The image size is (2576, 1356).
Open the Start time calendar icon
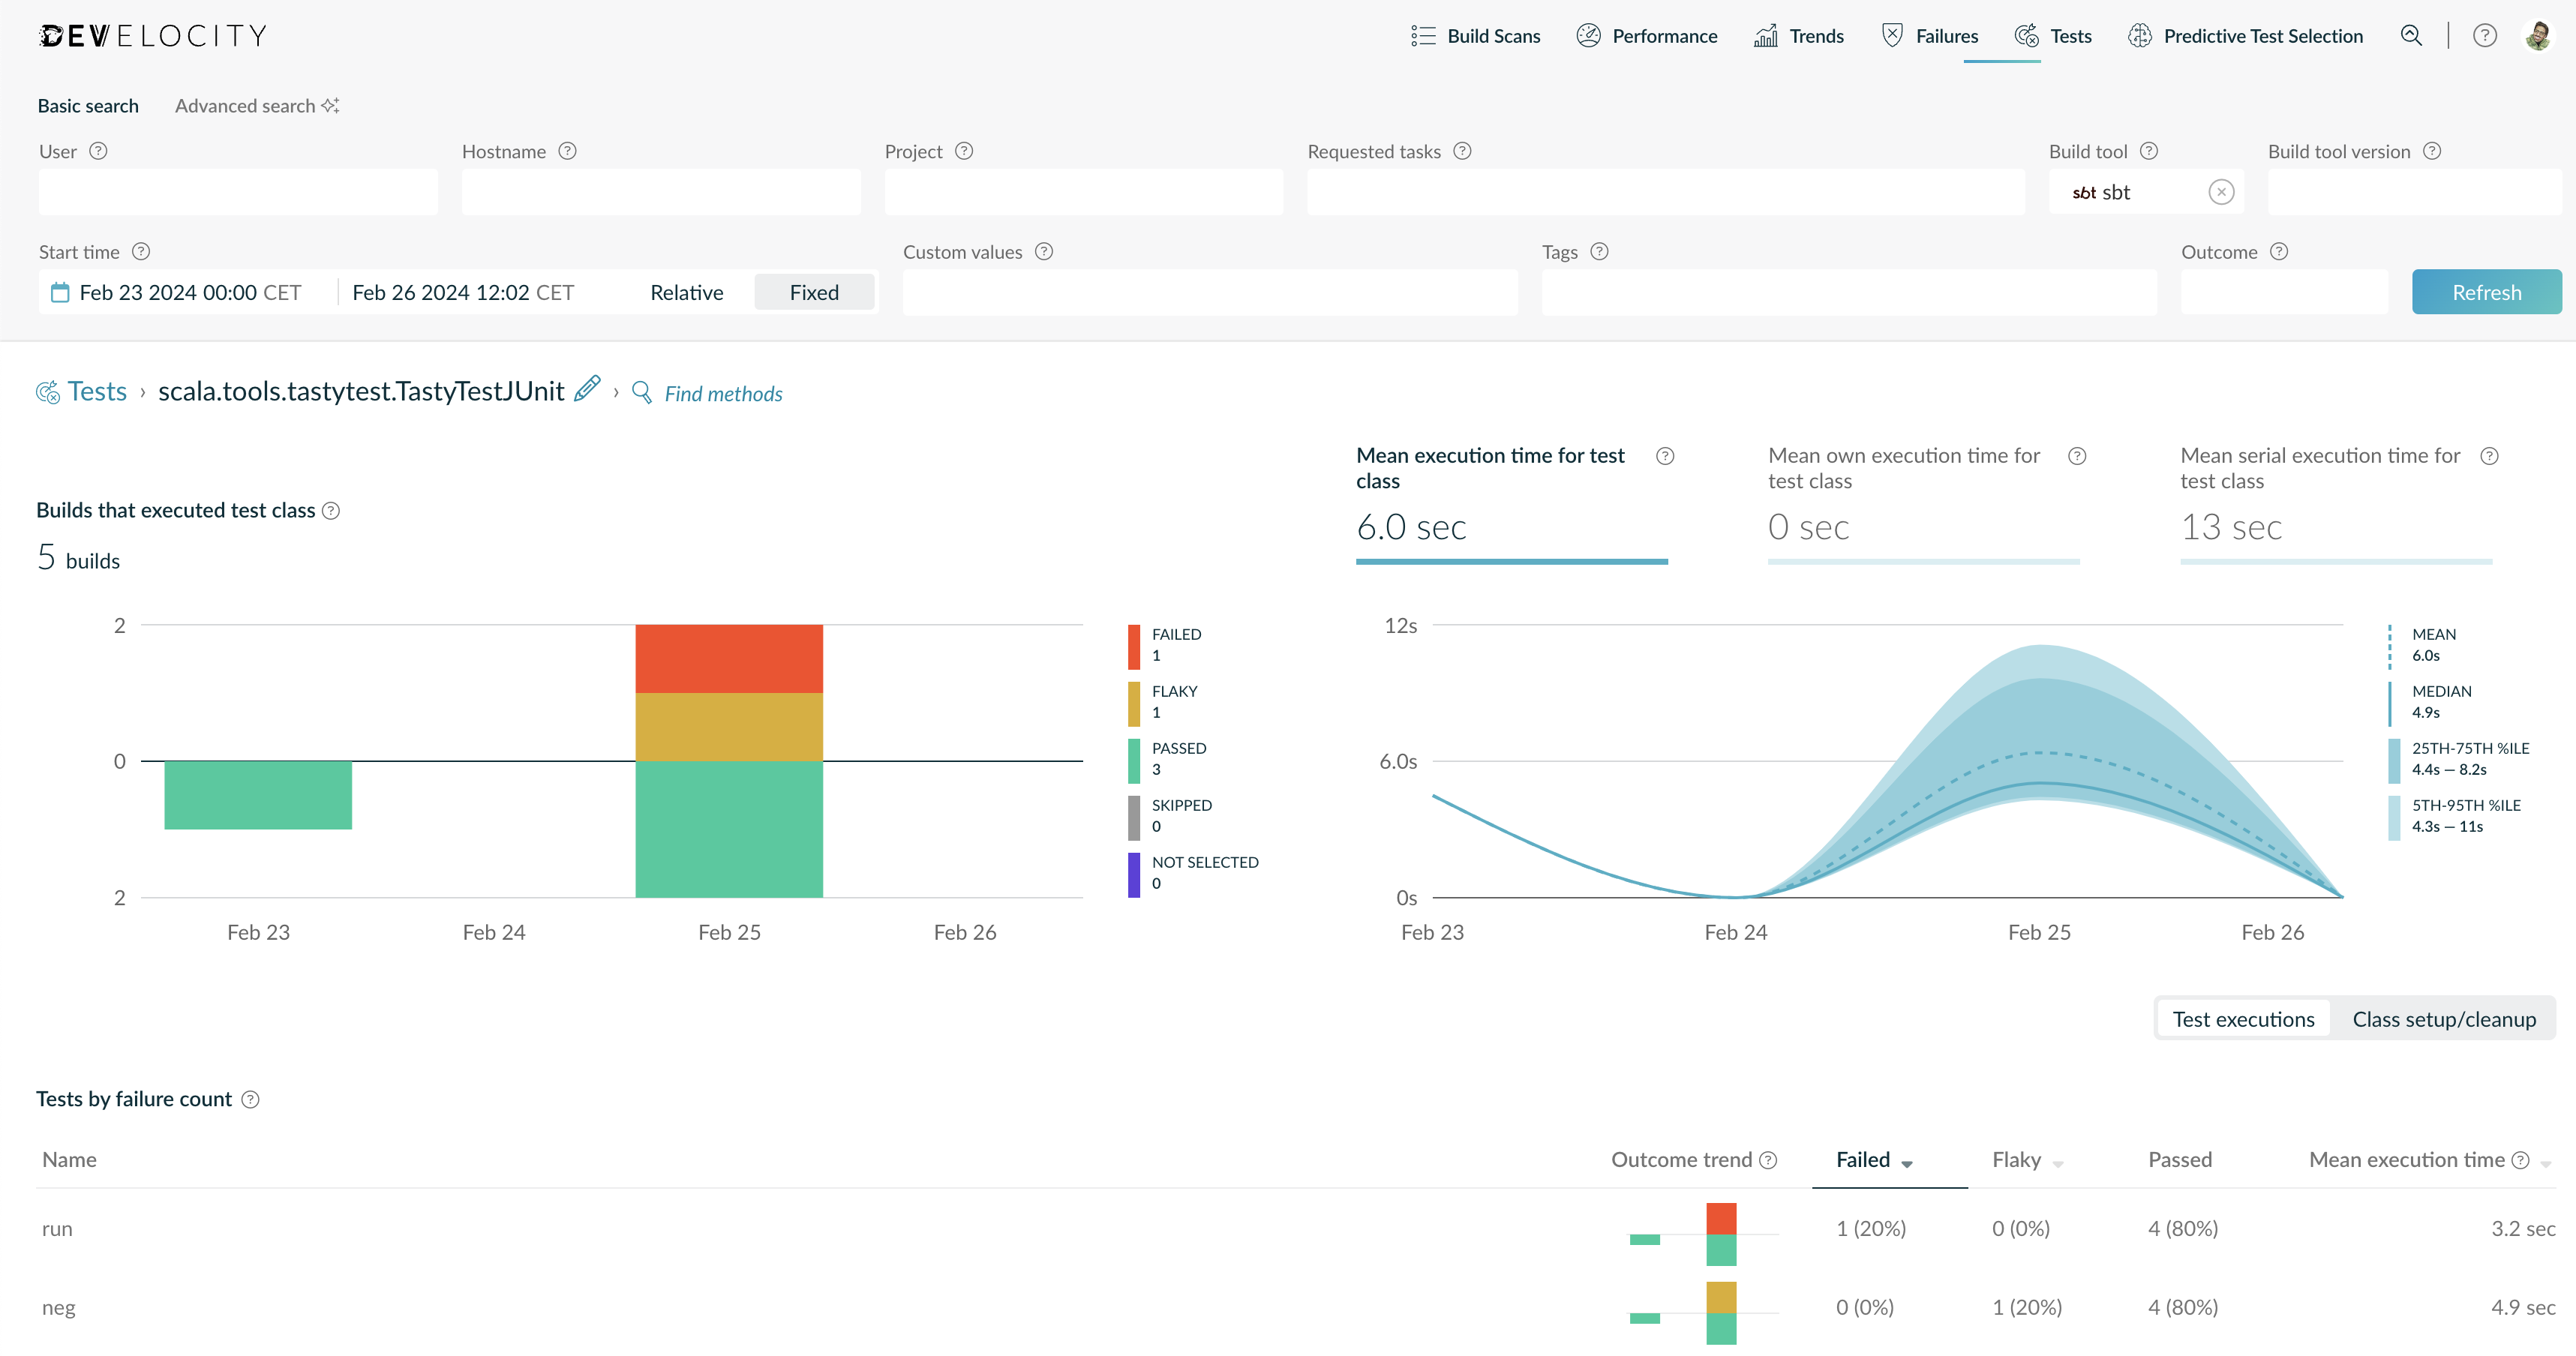(60, 292)
